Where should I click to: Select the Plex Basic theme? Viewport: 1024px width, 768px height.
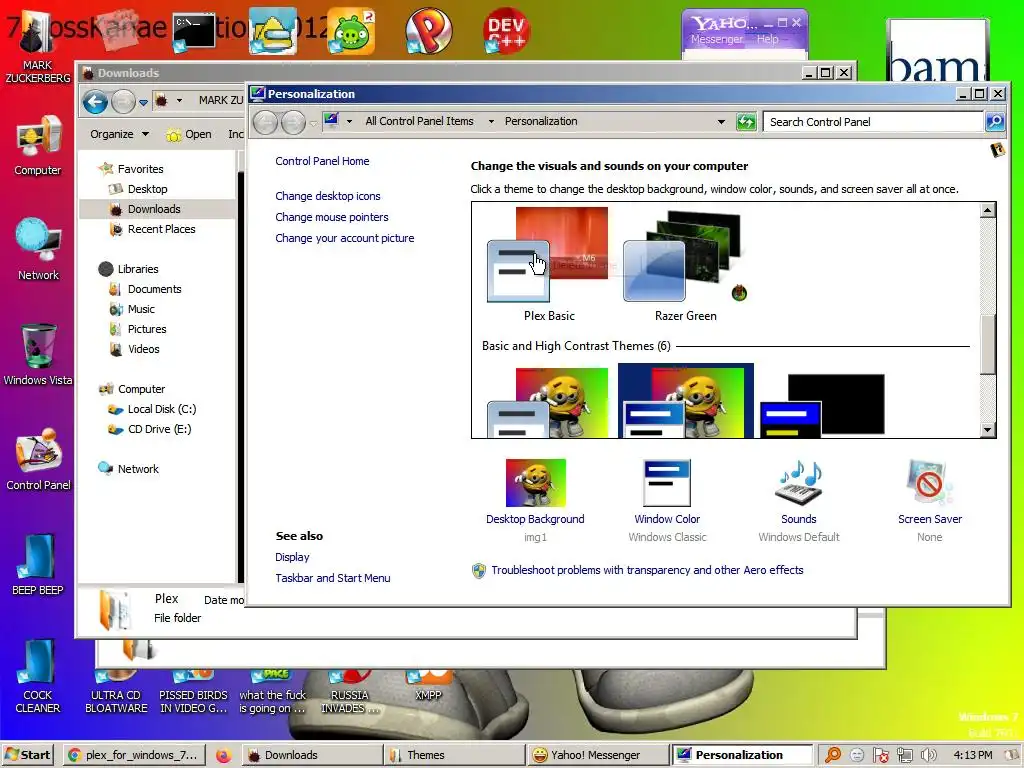click(x=549, y=264)
